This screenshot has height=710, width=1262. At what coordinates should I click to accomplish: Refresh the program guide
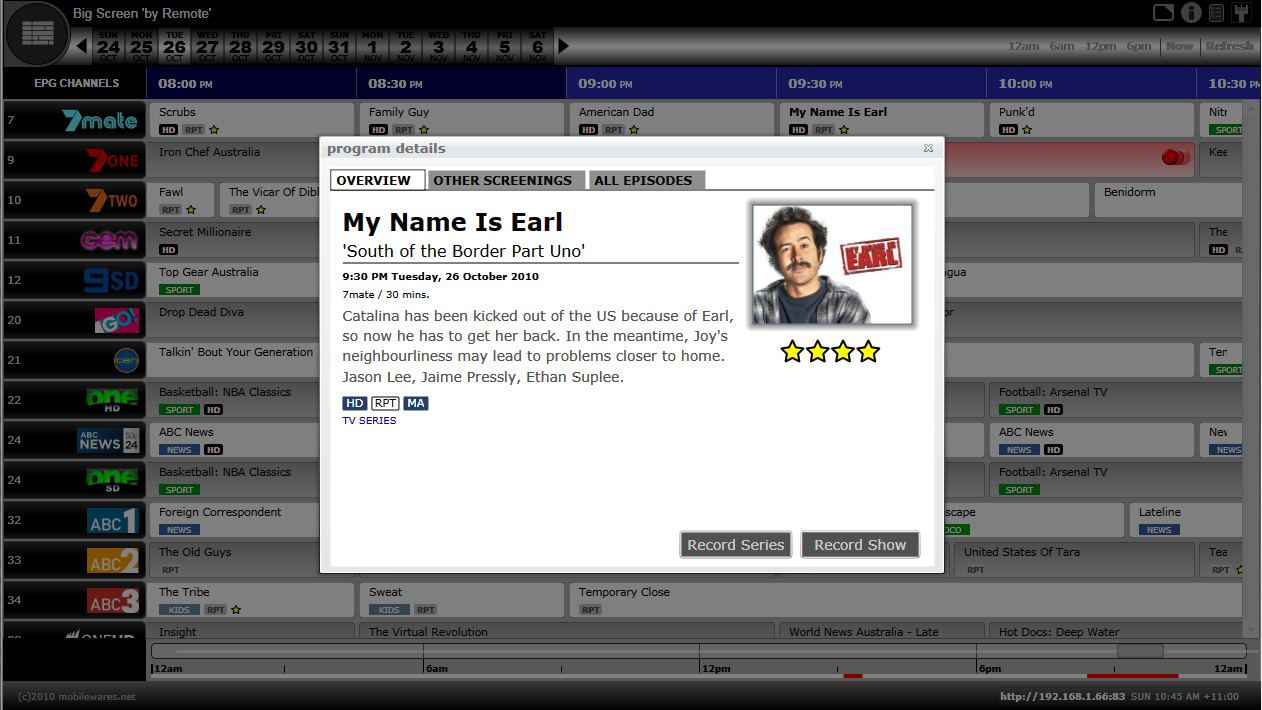(1229, 46)
